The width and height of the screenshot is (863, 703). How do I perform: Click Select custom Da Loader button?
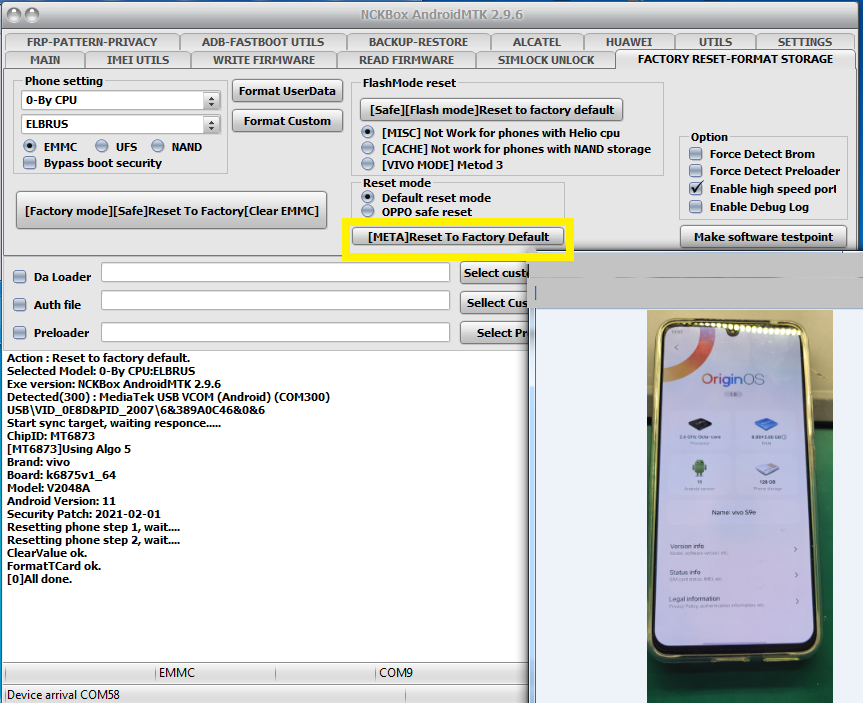point(495,273)
